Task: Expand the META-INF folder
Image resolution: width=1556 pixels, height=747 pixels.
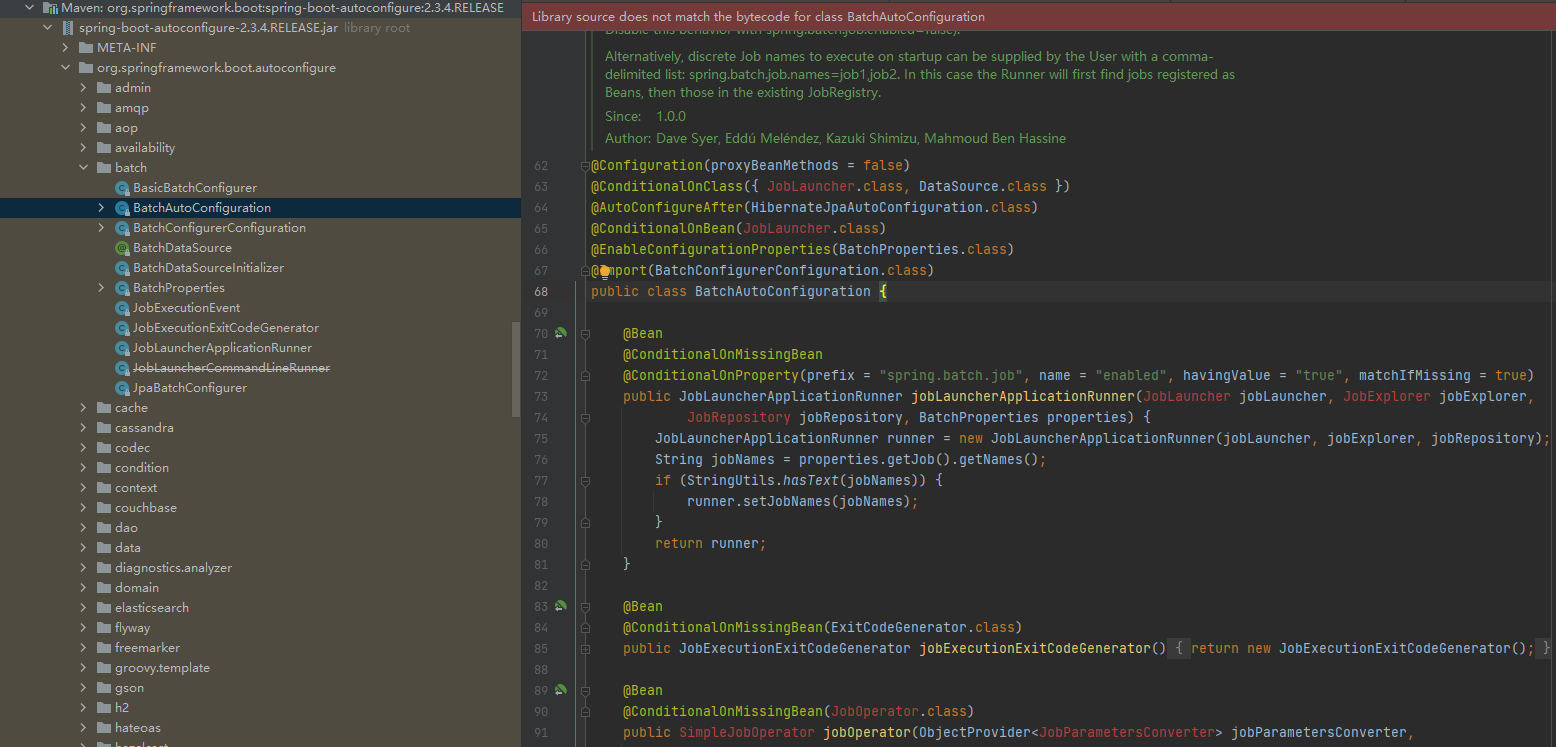Action: (x=66, y=48)
